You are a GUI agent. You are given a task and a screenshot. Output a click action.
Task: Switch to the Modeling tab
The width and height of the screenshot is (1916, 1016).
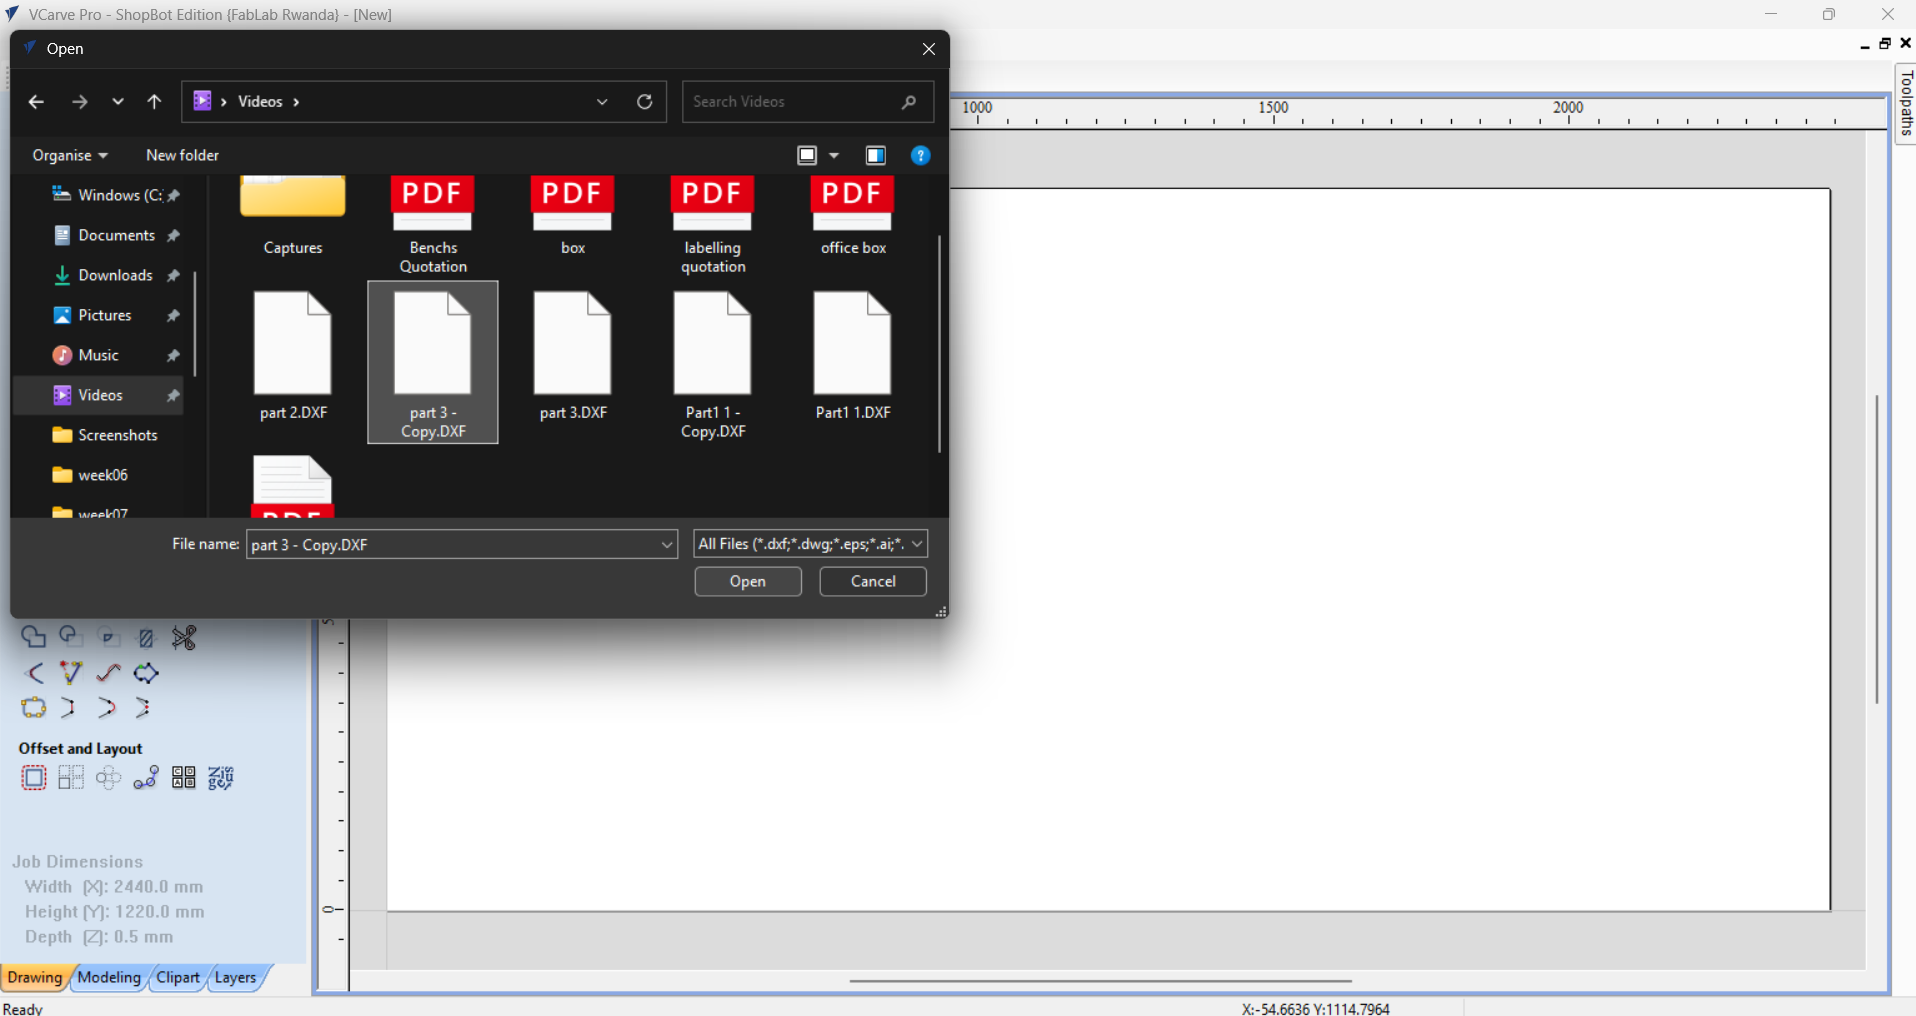[x=109, y=978]
